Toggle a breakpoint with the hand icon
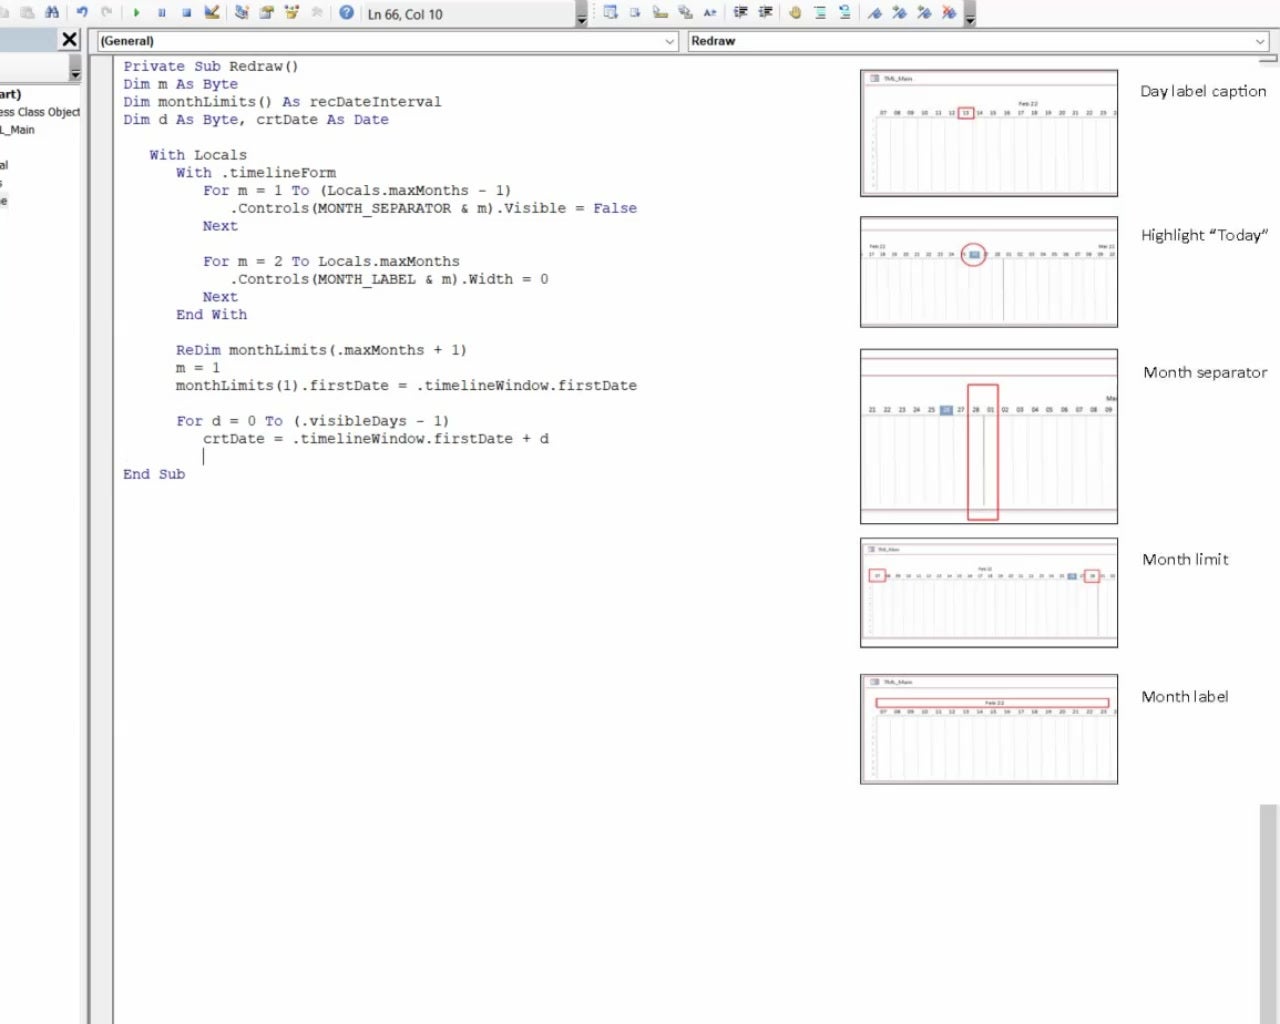The width and height of the screenshot is (1280, 1024). click(797, 13)
